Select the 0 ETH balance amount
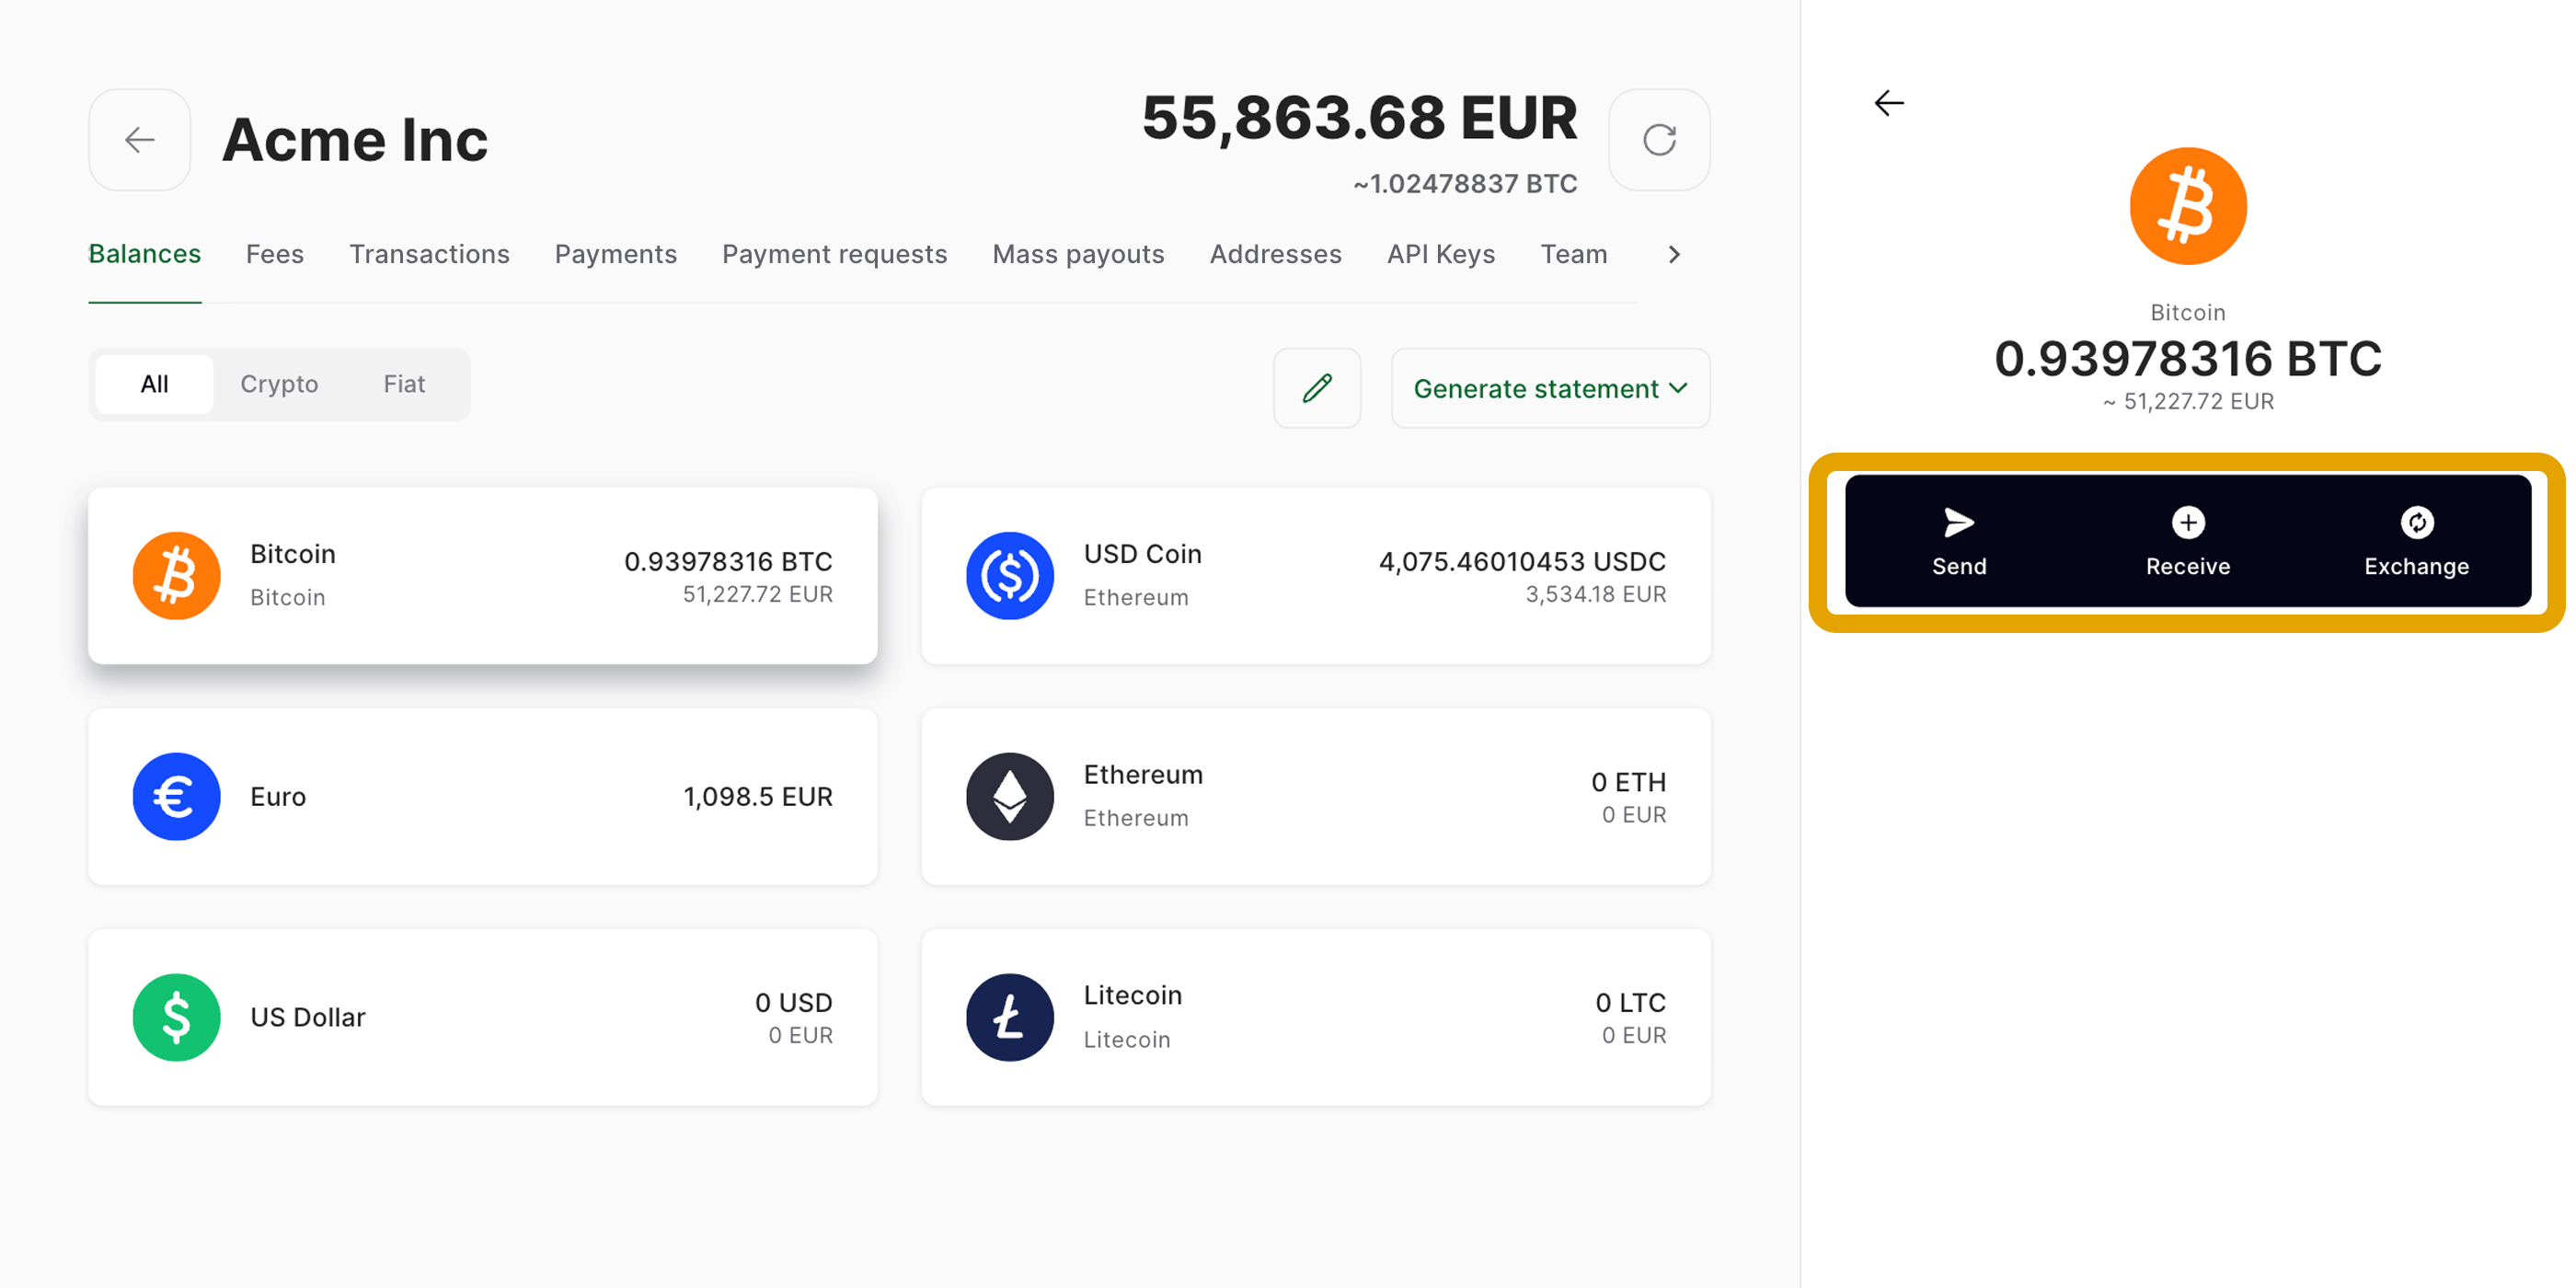The height and width of the screenshot is (1288, 2576). pyautogui.click(x=1628, y=782)
